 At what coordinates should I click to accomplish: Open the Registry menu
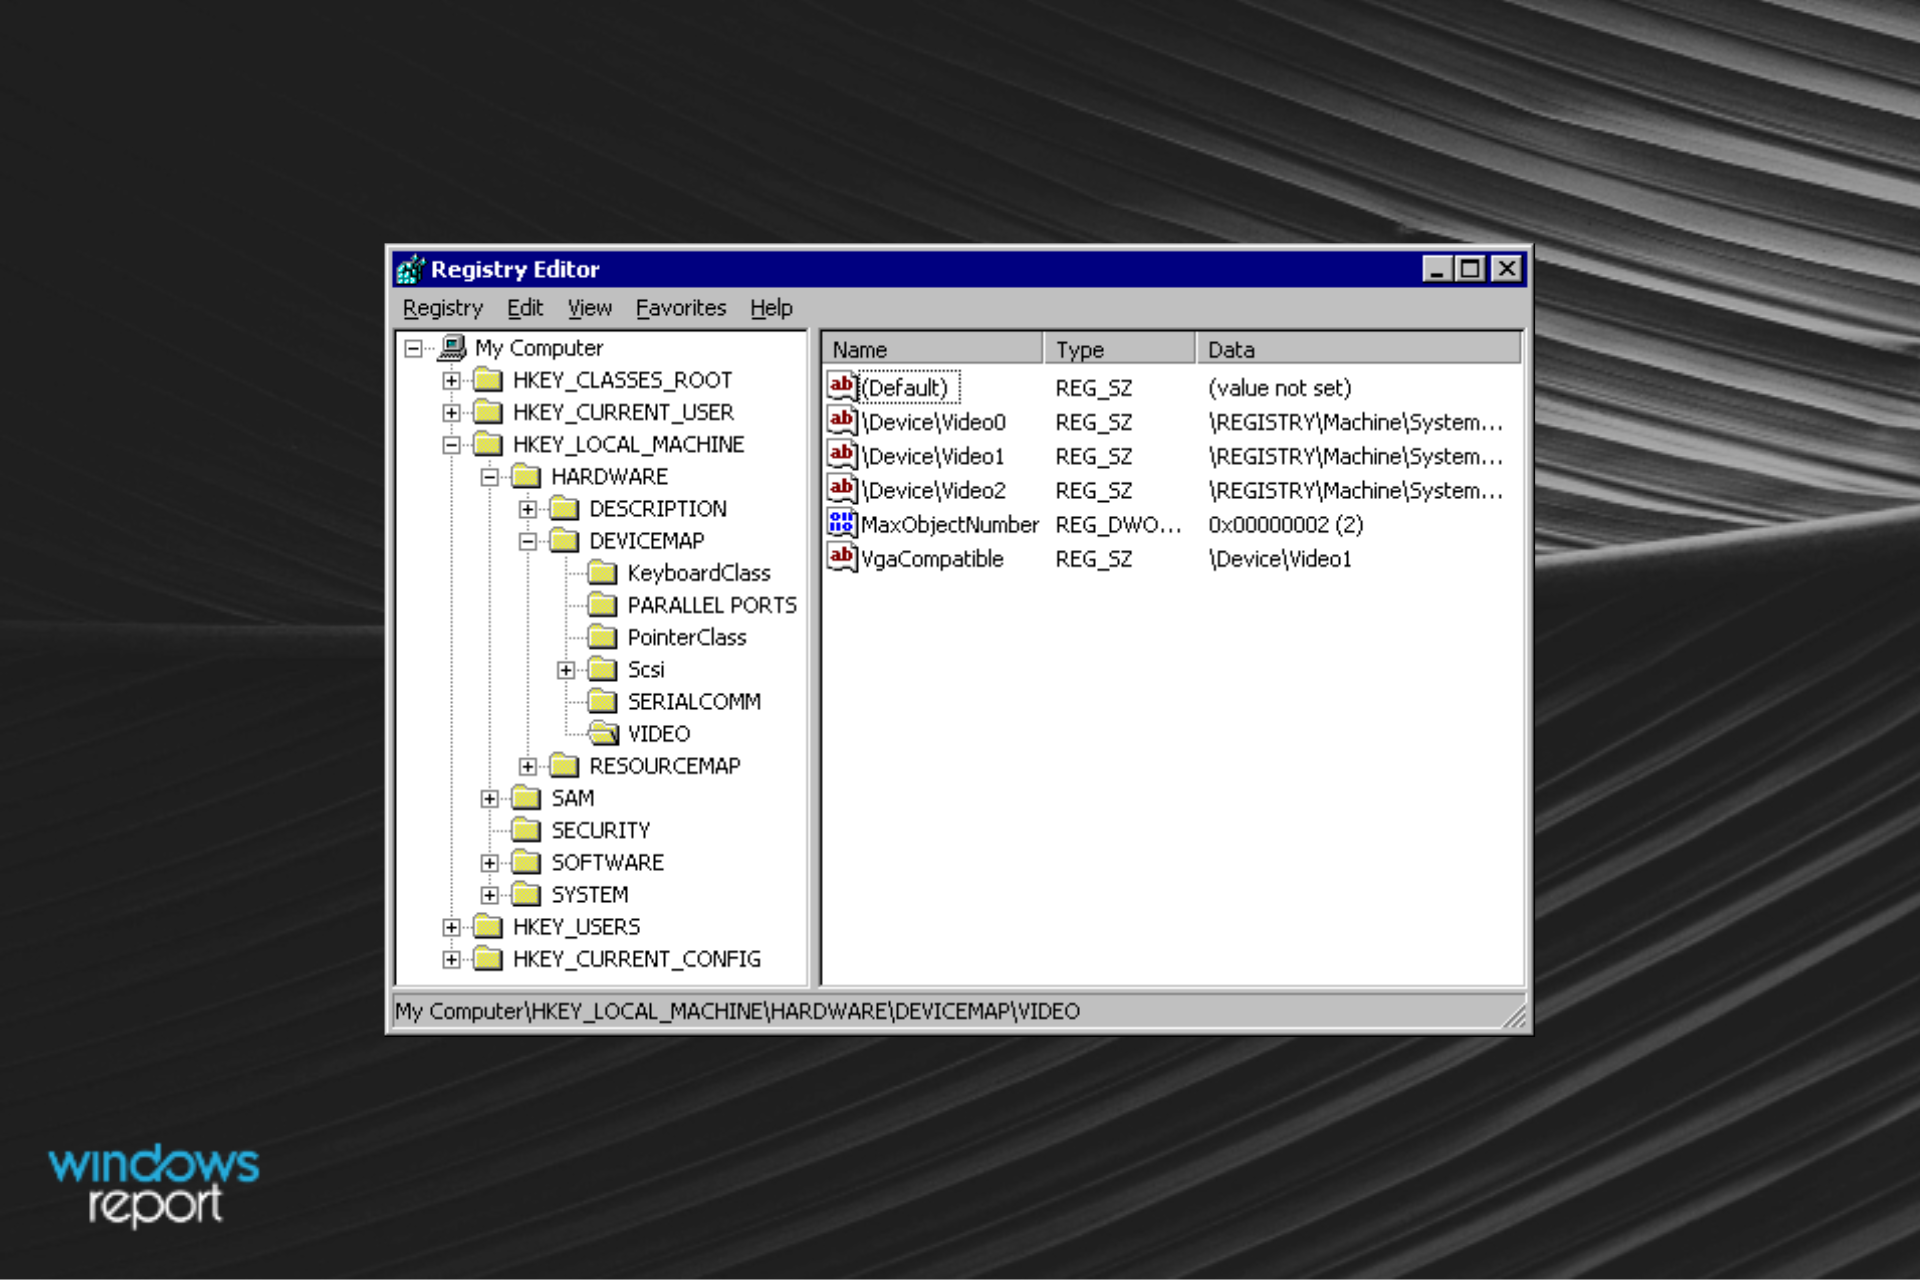pyautogui.click(x=443, y=308)
